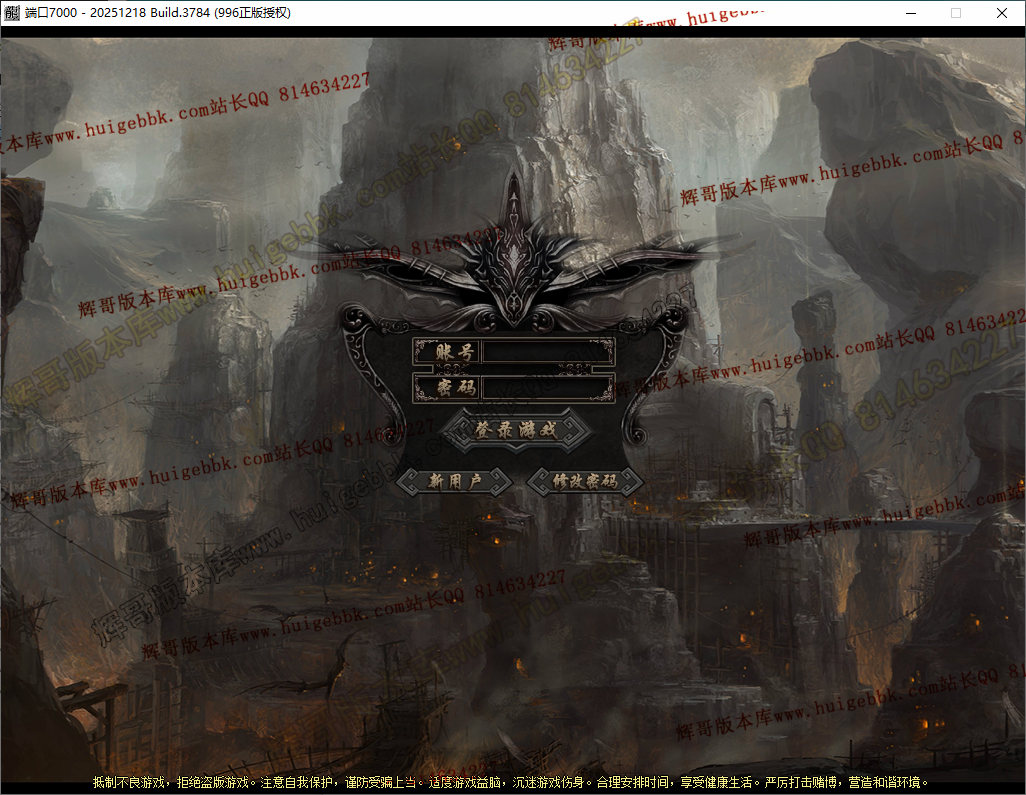
Task: Click the ornamental divider between account and password
Action: point(514,369)
